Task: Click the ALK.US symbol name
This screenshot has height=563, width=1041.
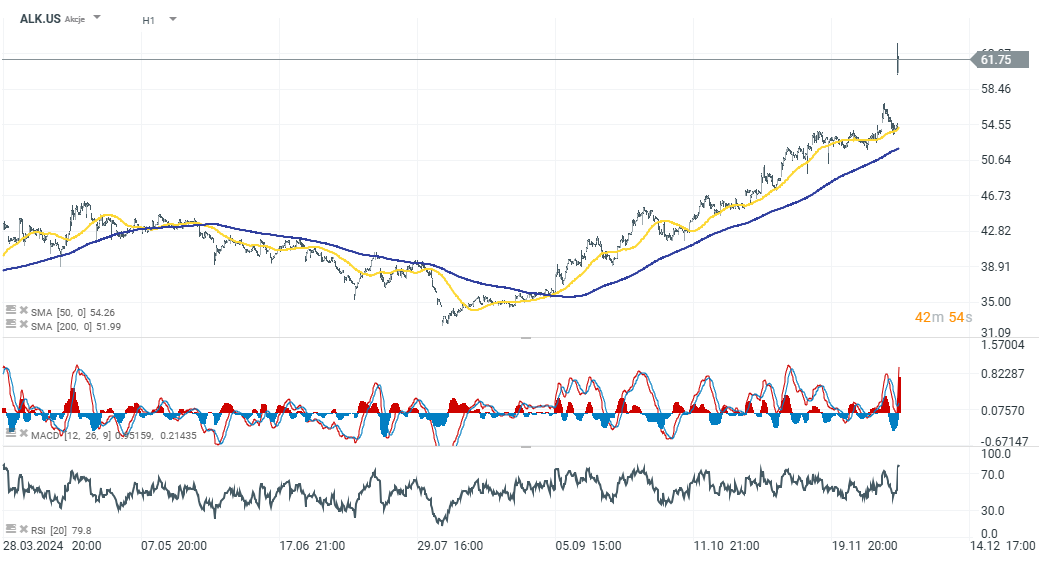Action: (x=40, y=19)
